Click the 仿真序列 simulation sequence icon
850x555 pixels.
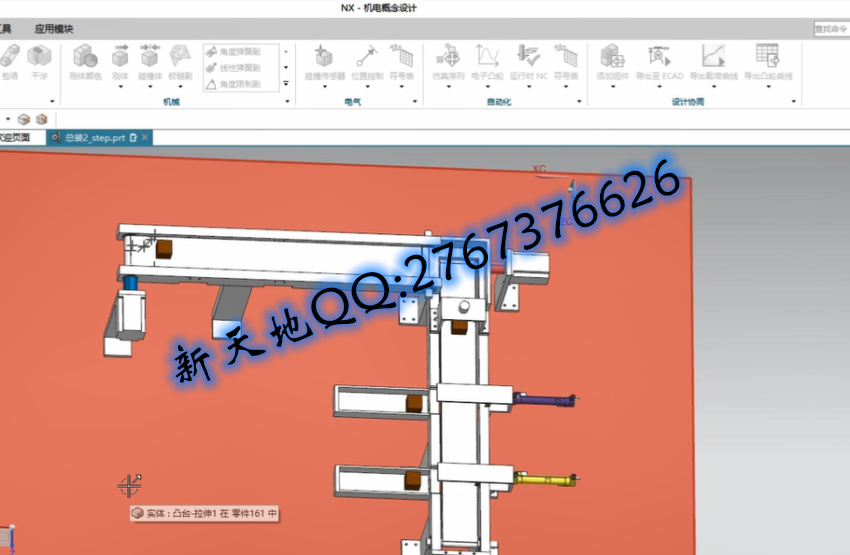(x=447, y=58)
